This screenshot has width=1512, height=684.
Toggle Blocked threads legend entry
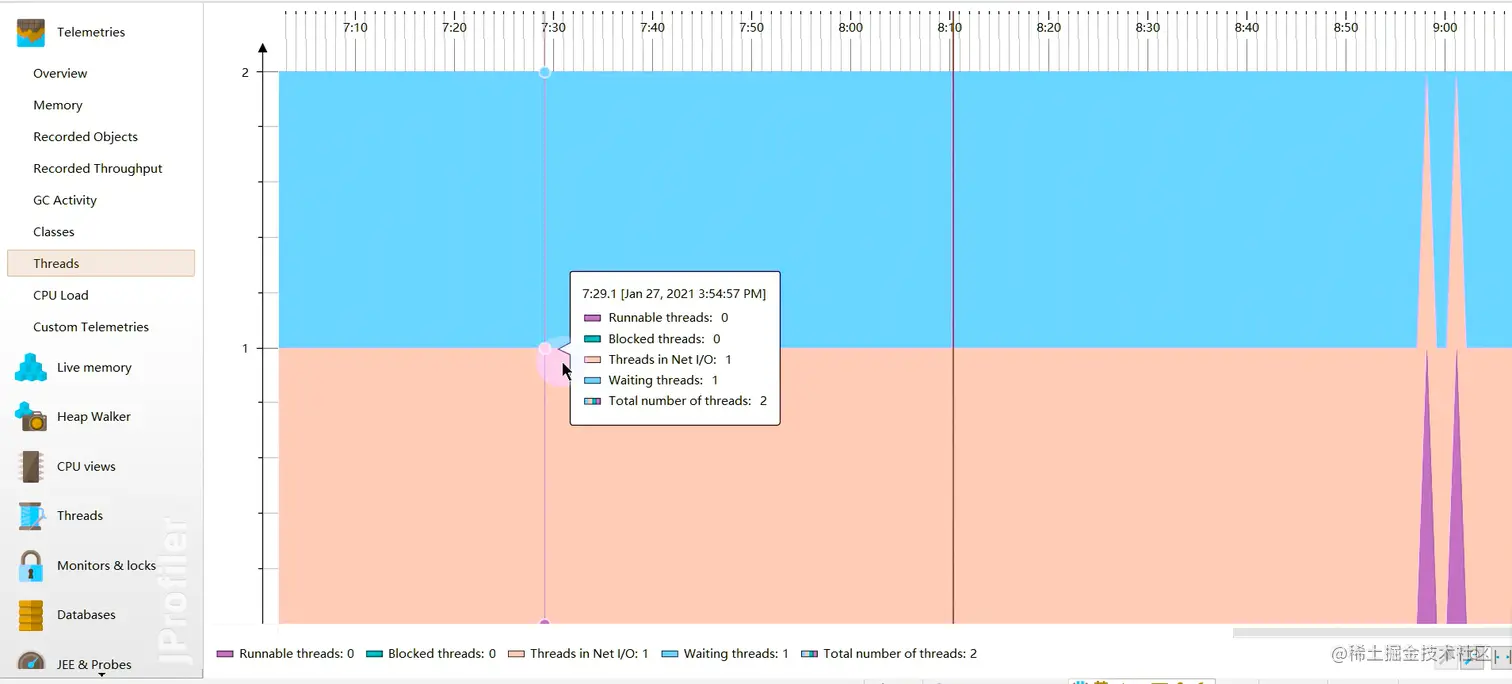tap(431, 654)
